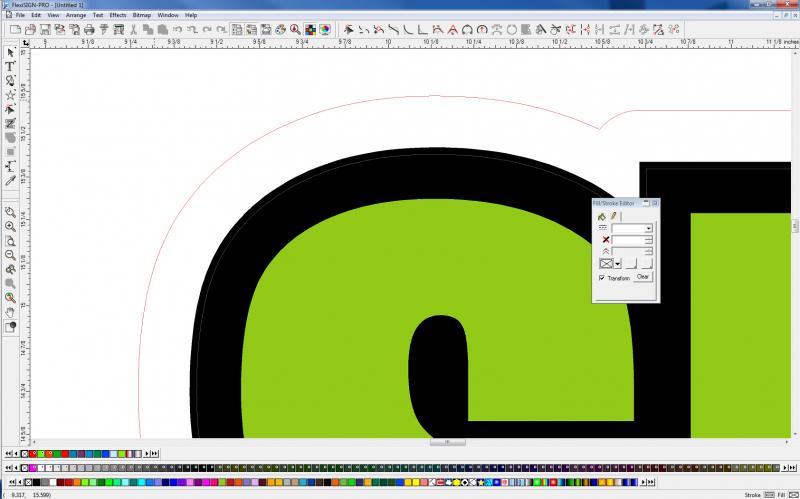Open the no-fill pattern dropdown arrow
This screenshot has height=499, width=800.
point(618,264)
